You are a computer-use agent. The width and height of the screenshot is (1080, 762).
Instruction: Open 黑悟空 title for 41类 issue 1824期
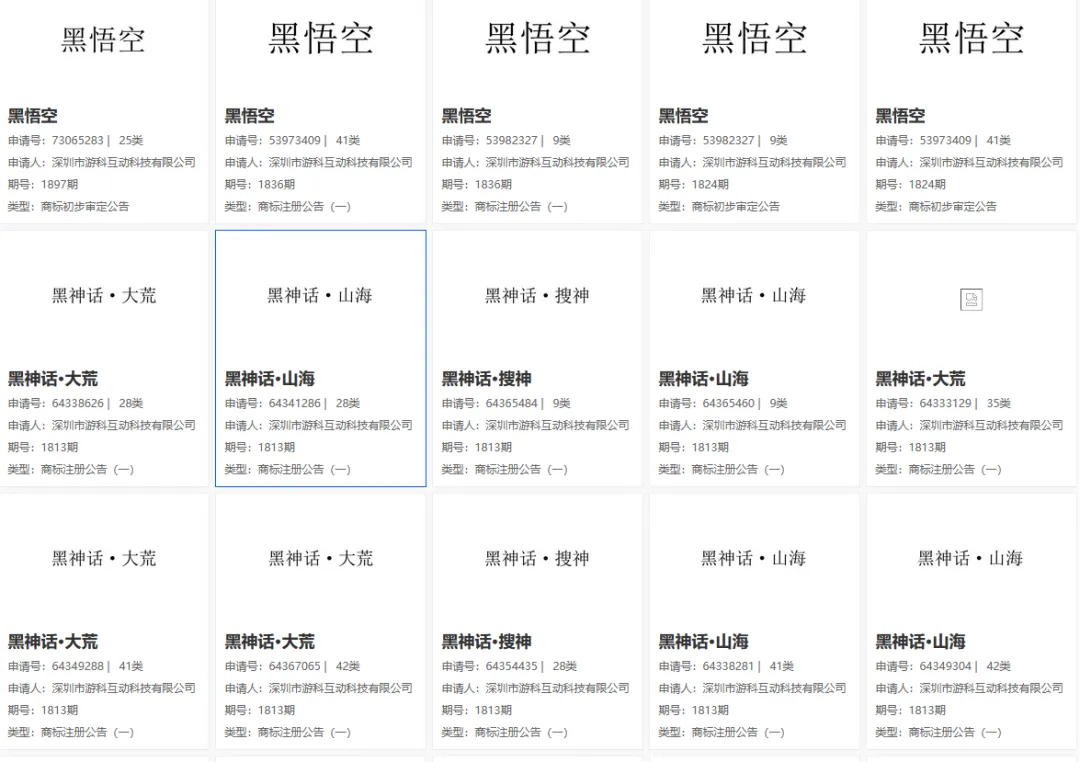point(900,116)
